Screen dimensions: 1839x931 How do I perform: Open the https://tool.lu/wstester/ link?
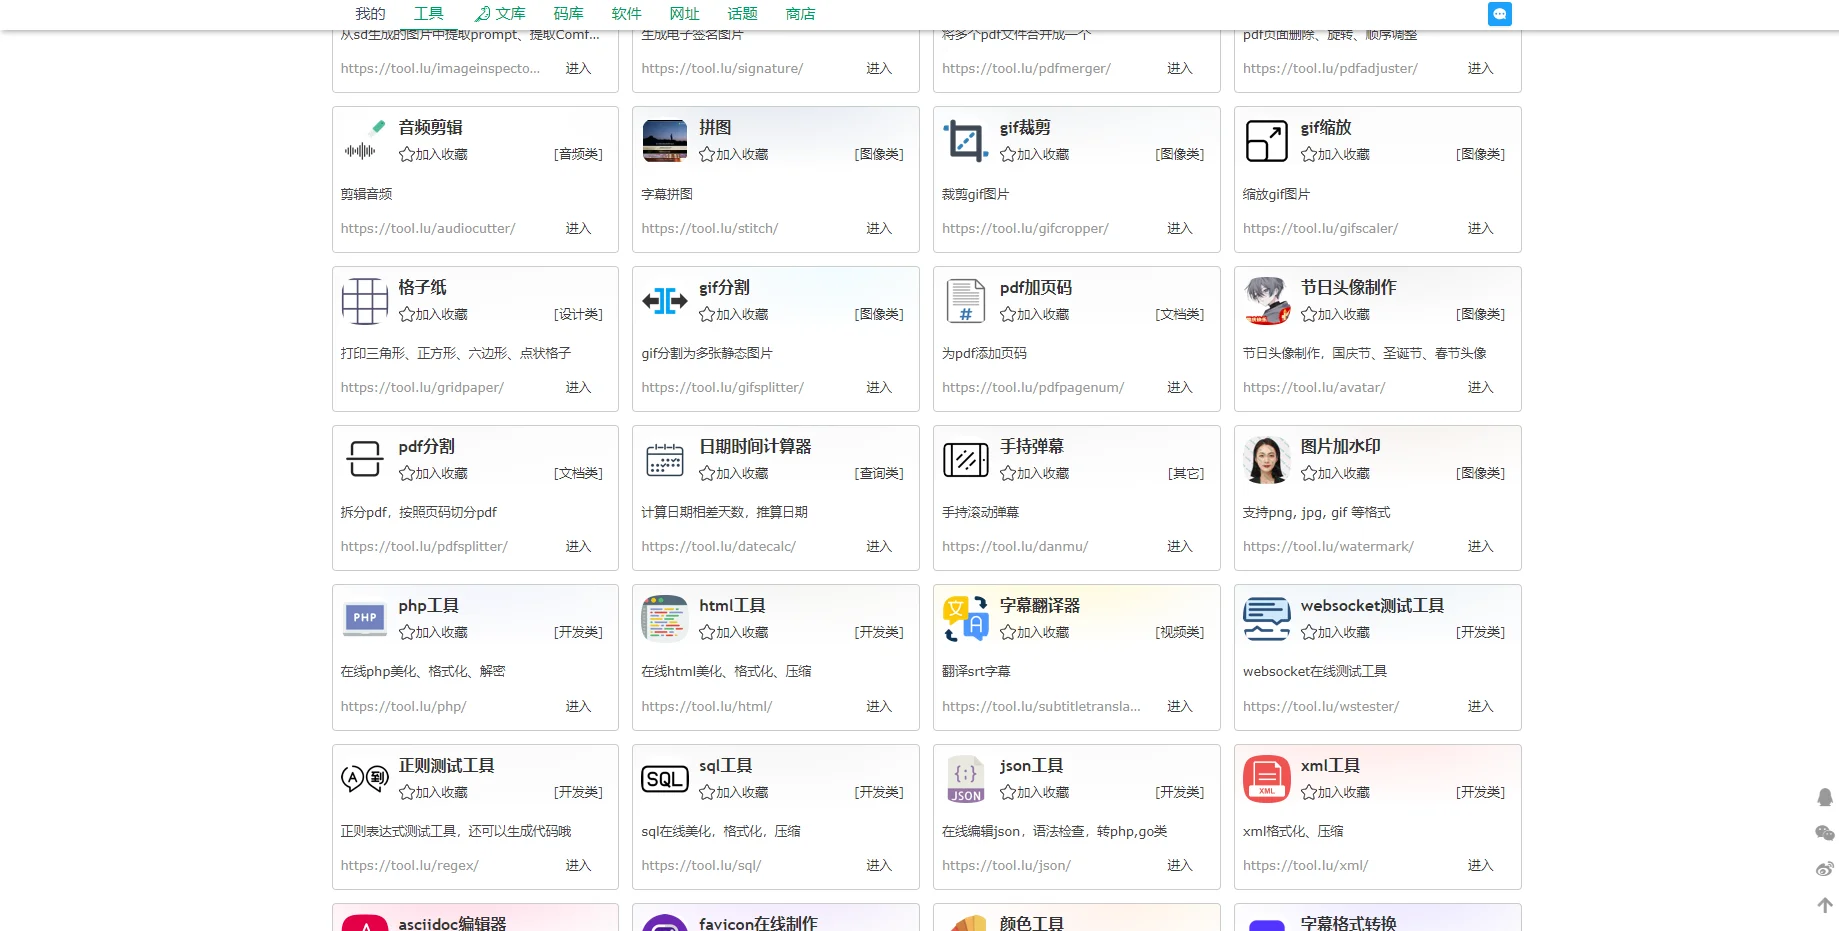pyautogui.click(x=1321, y=706)
